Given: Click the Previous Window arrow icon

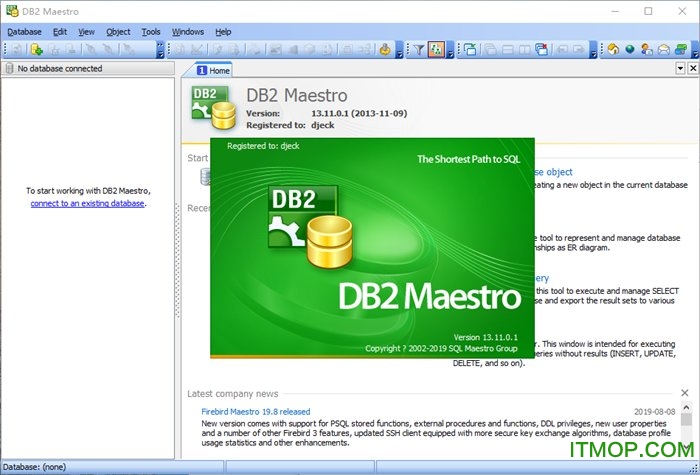Looking at the screenshot, I should 562,50.
